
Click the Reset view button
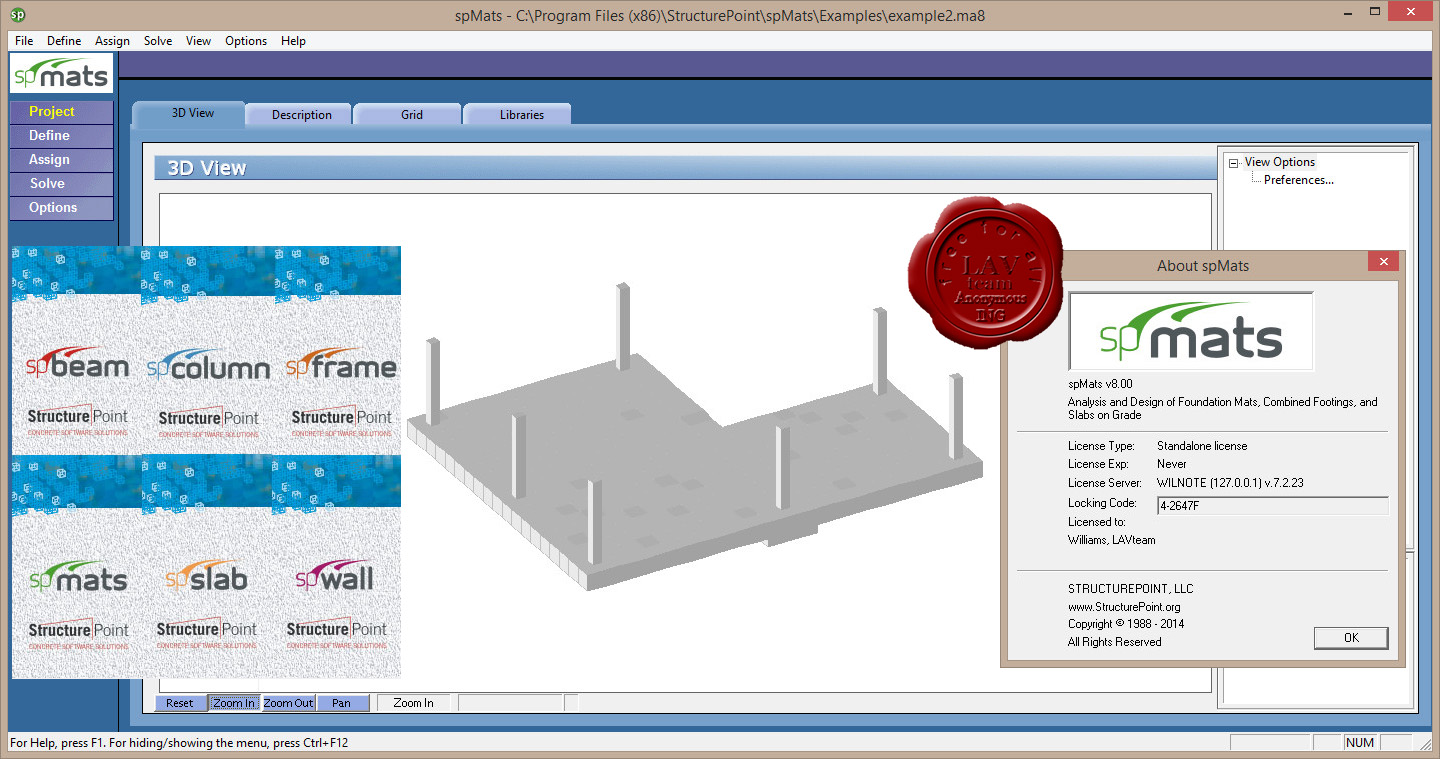point(180,703)
